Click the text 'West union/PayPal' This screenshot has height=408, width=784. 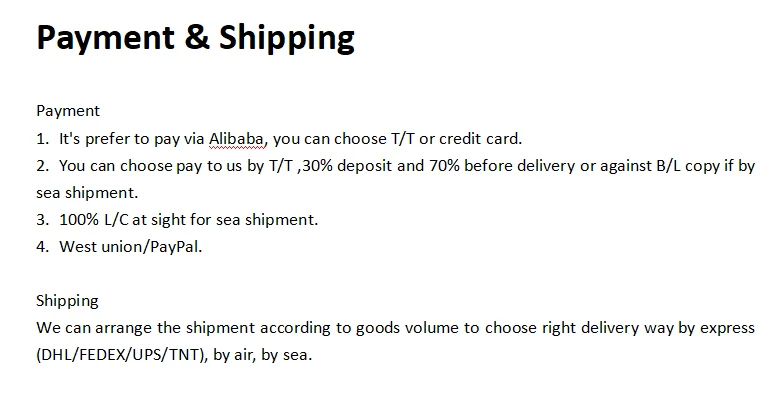point(130,246)
